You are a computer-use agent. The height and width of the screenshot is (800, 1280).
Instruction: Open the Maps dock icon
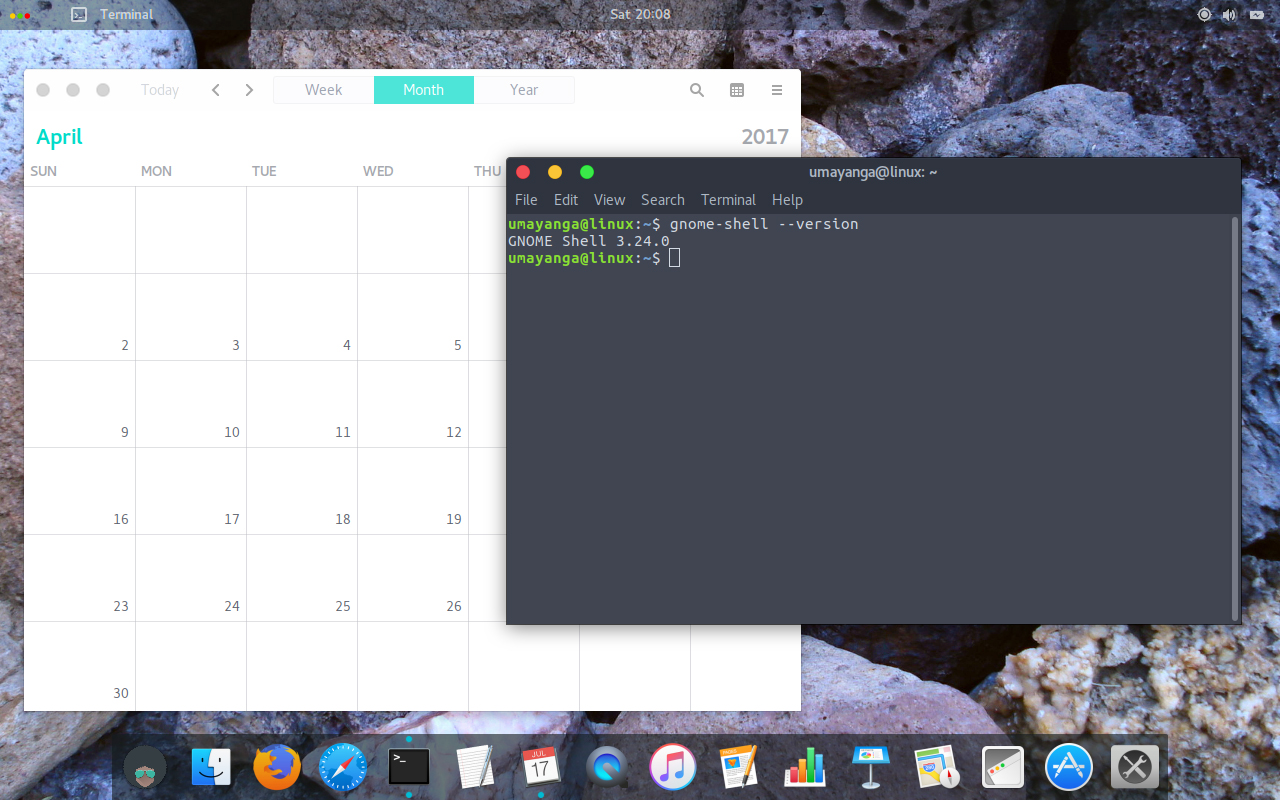(936, 768)
